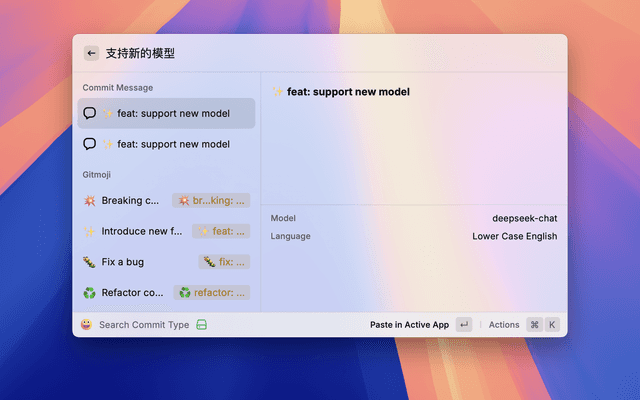The width and height of the screenshot is (640, 400).
Task: Click the explosion emoji for Breaking changes
Action: pos(90,200)
